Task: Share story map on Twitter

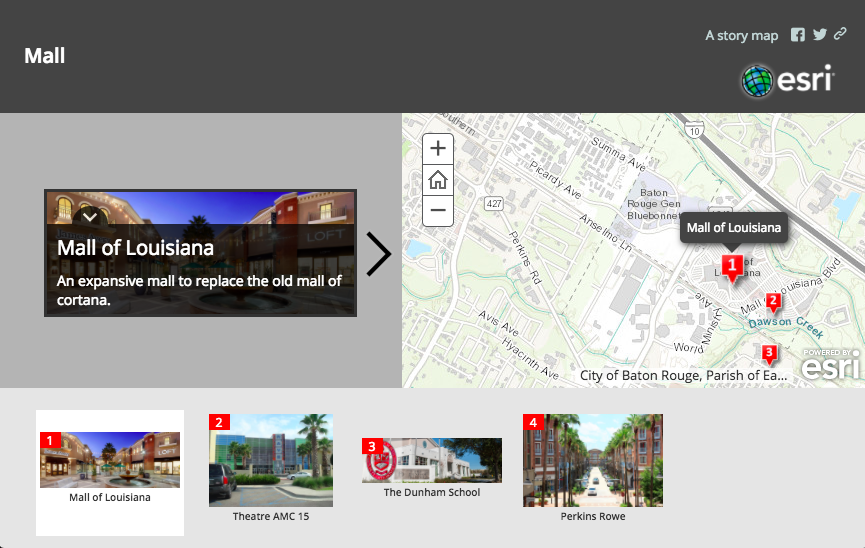Action: point(820,34)
